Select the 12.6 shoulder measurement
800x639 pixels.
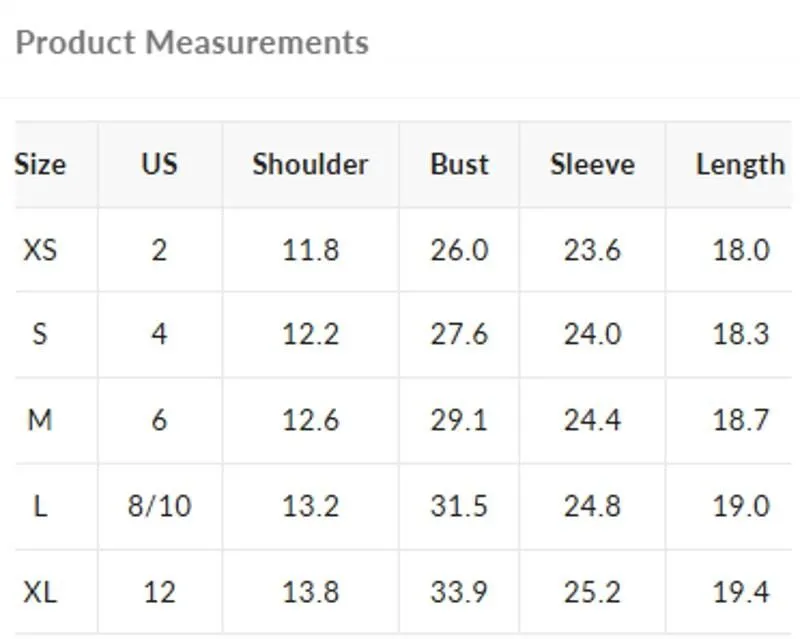[x=310, y=421]
